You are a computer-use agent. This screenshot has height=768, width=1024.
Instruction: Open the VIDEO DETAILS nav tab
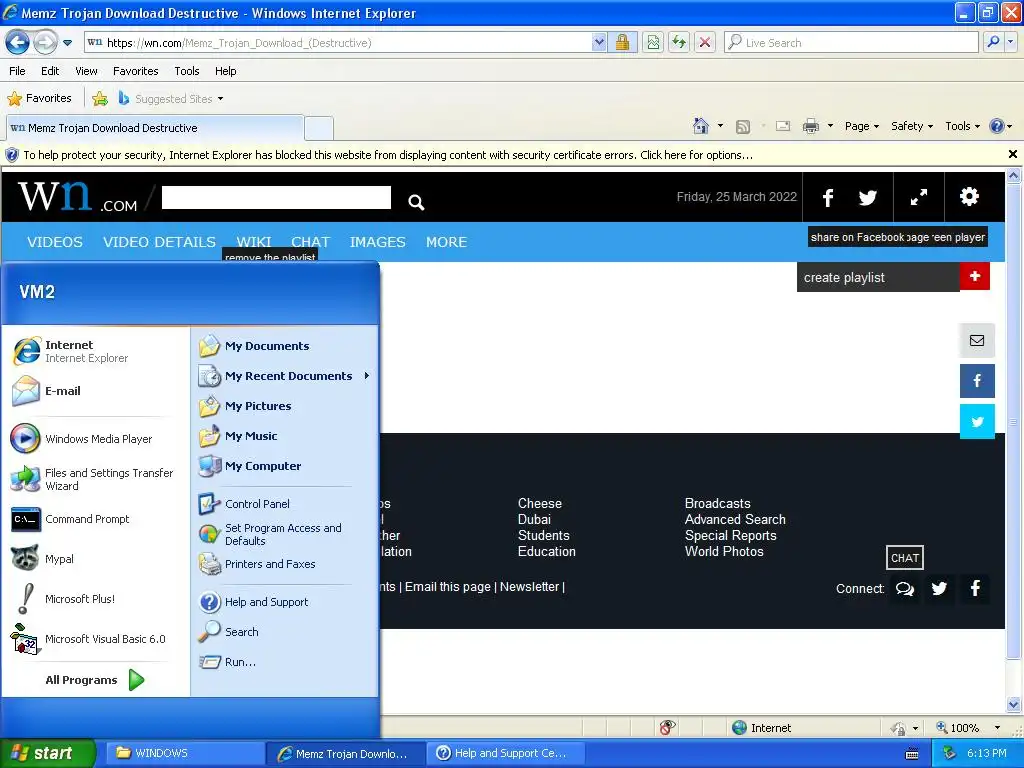pyautogui.click(x=159, y=242)
